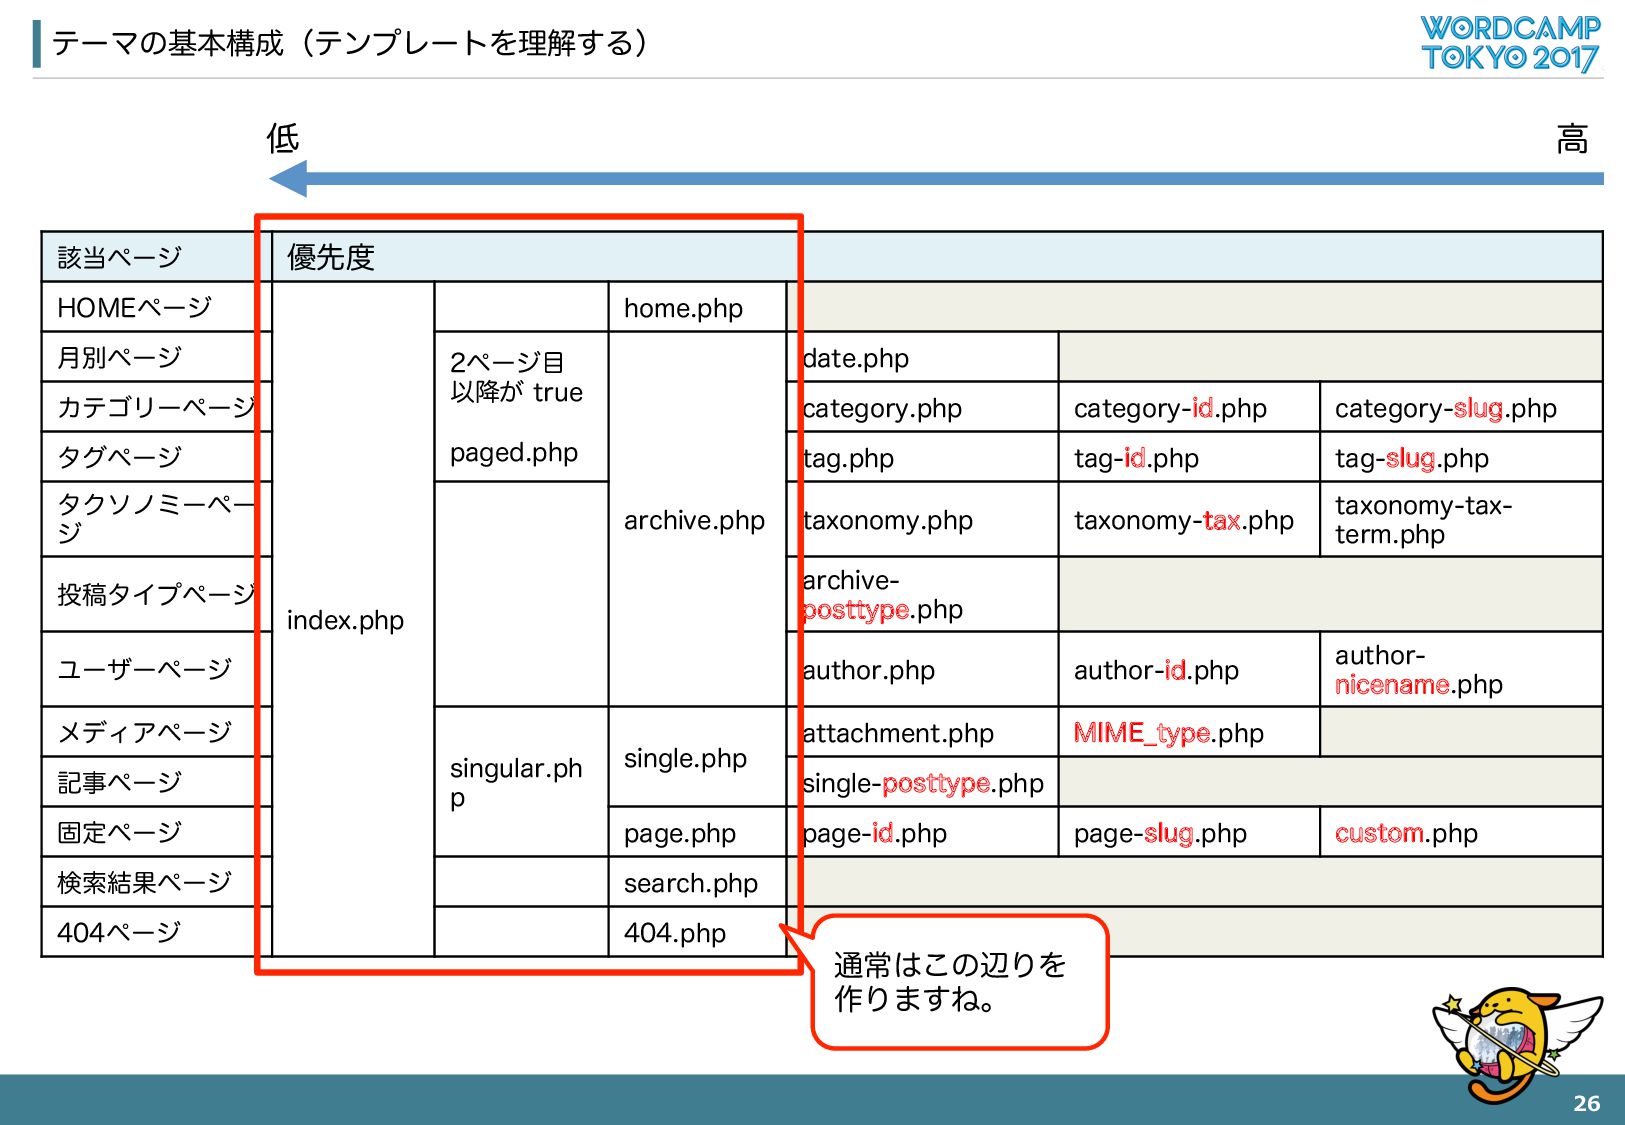Select the 'taxonomy-tax.php' cell
This screenshot has height=1125, width=1625.
(1189, 519)
